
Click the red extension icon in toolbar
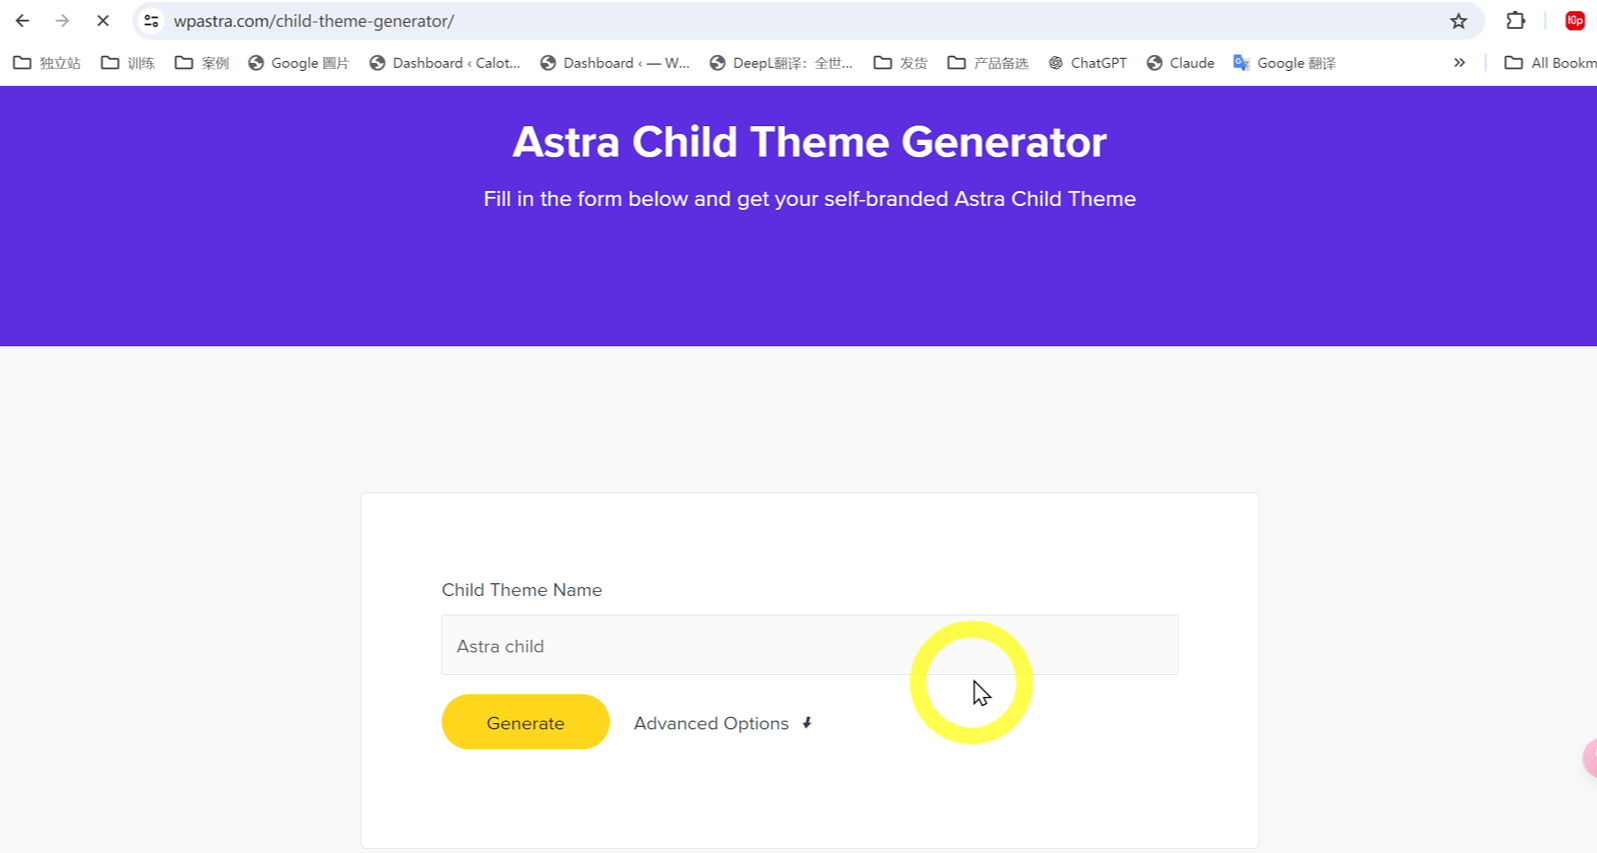(1575, 21)
